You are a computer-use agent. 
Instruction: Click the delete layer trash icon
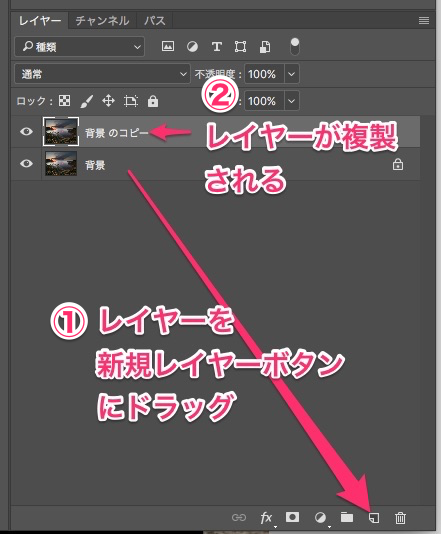point(400,518)
